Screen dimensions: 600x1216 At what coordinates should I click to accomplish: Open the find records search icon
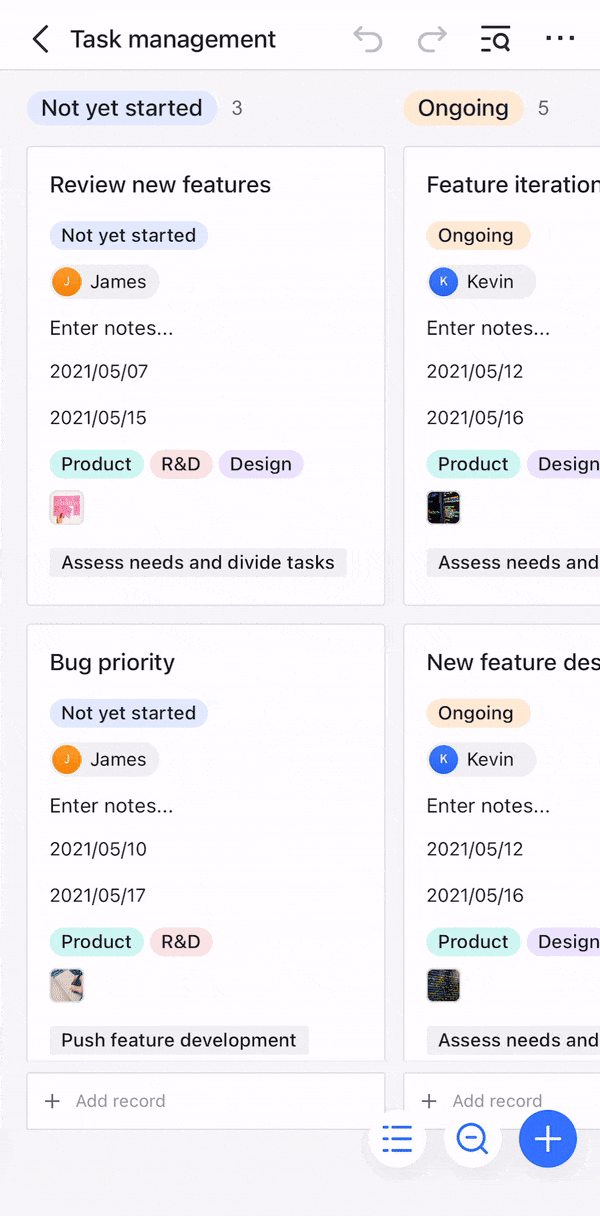(496, 40)
